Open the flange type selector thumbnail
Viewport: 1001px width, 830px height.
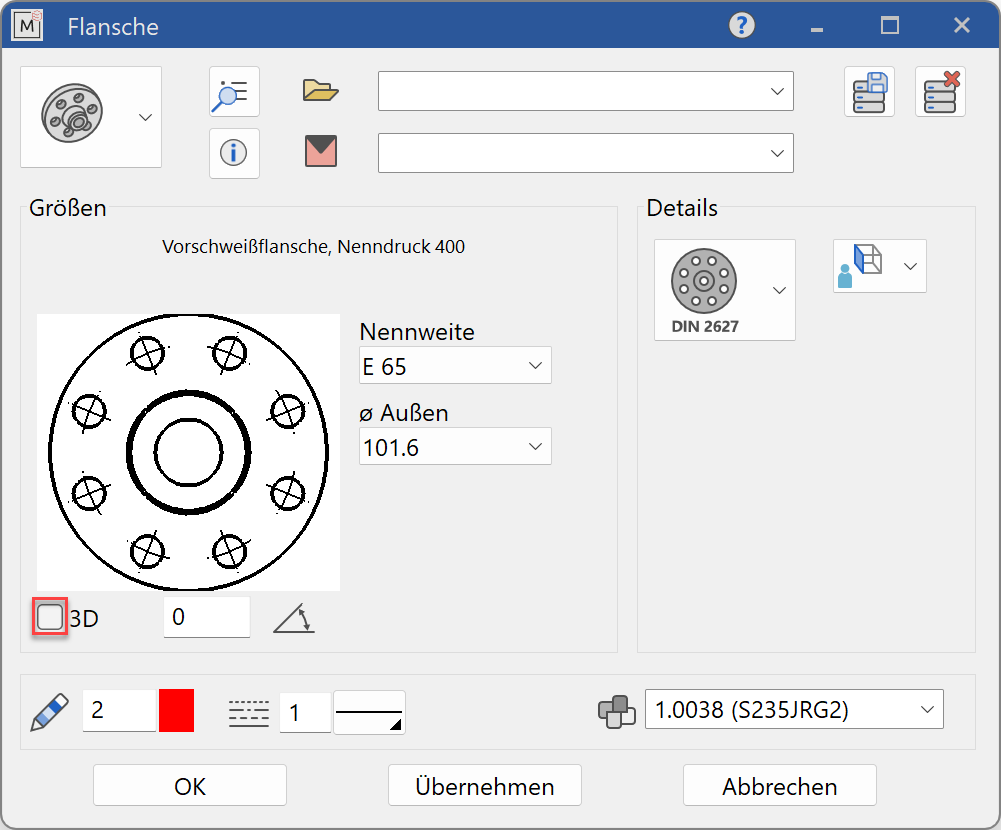(91, 117)
